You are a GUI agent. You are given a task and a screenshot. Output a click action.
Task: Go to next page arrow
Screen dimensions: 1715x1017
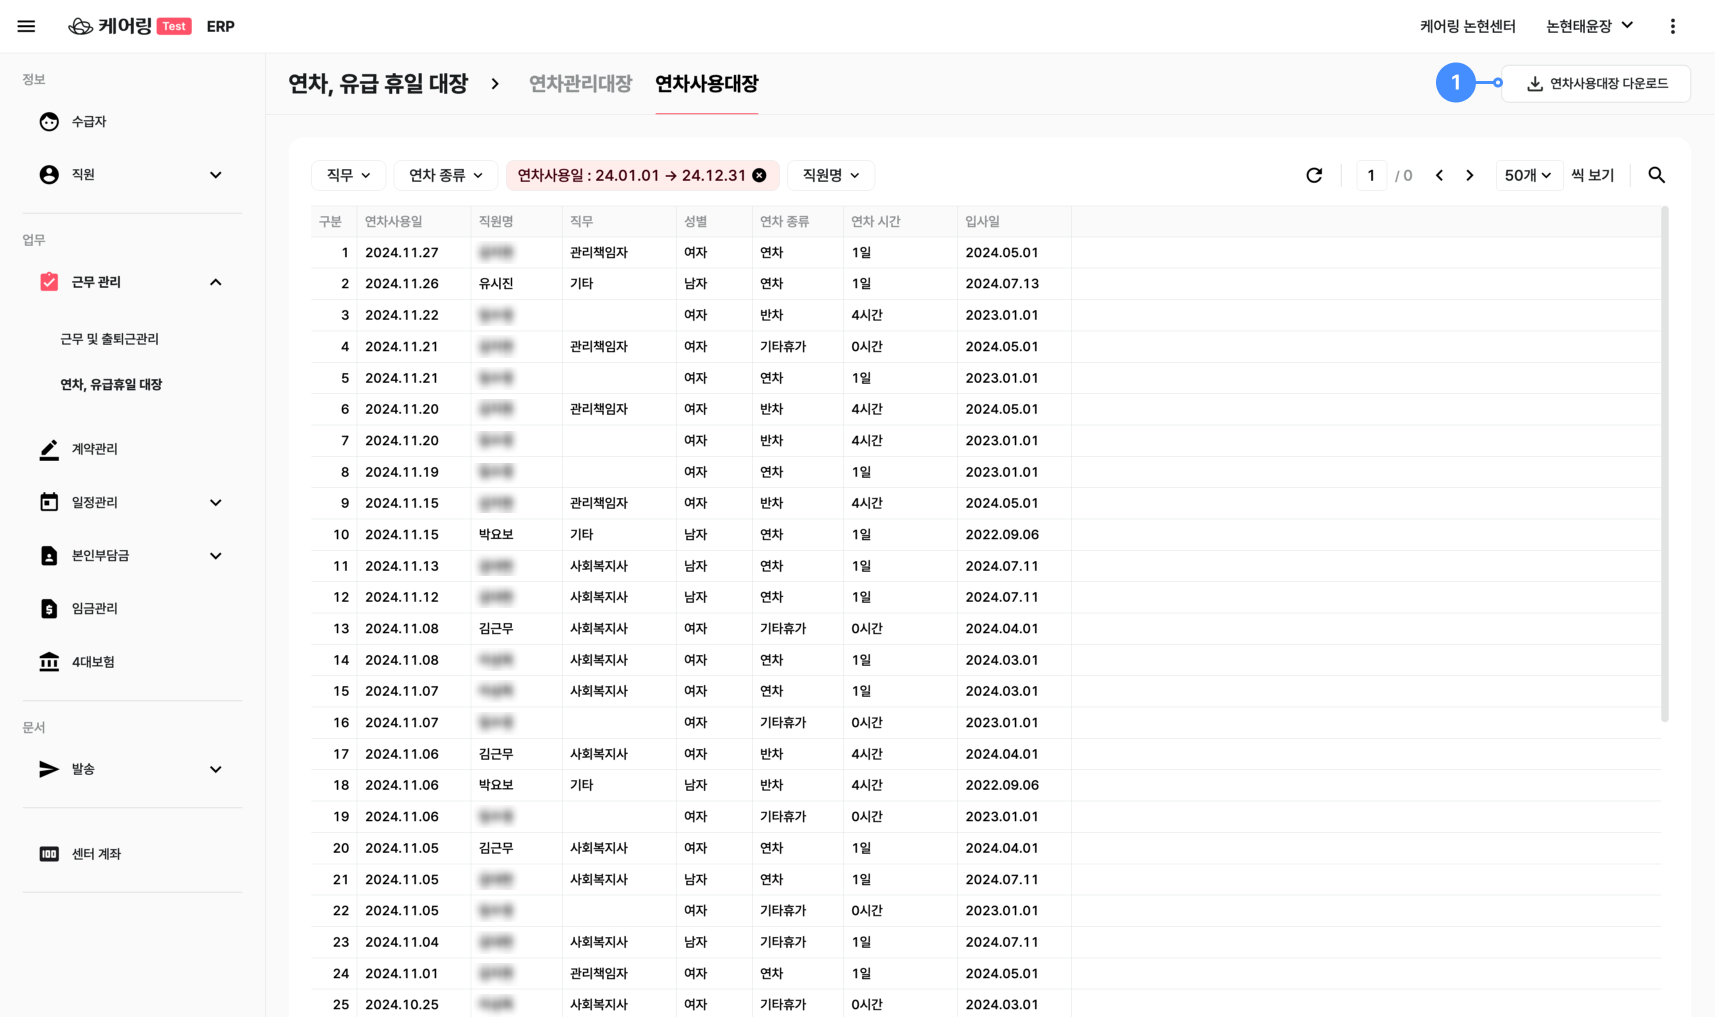[x=1469, y=175]
